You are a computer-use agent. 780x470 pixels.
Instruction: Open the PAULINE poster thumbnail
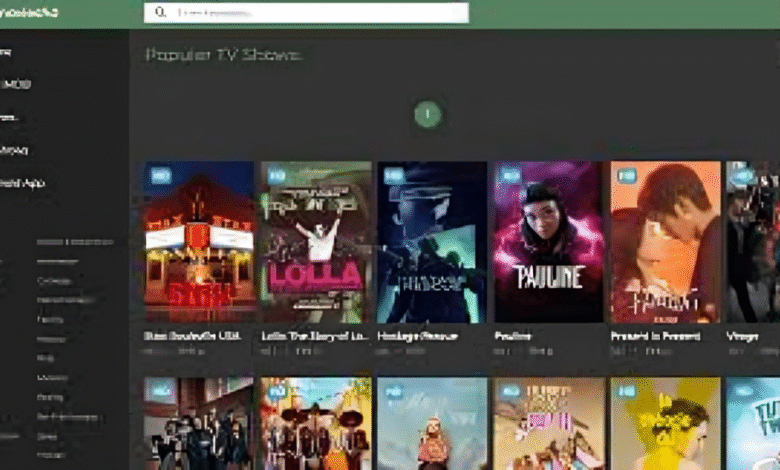coord(548,242)
